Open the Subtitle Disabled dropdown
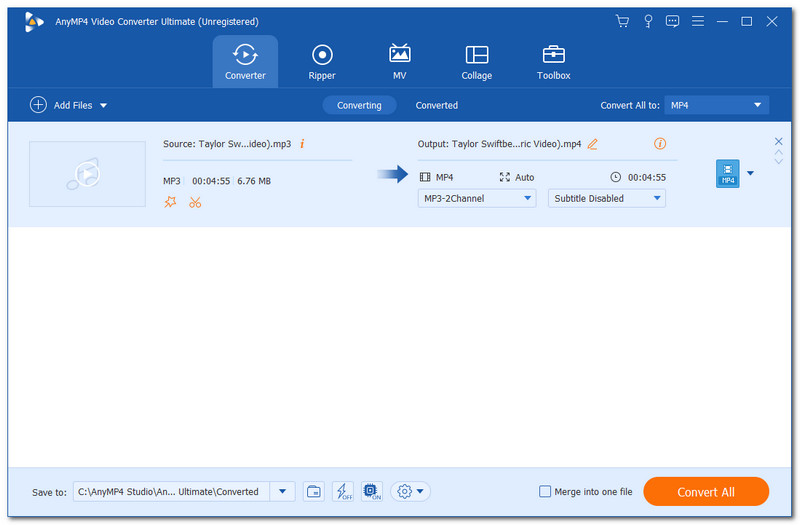The width and height of the screenshot is (800, 525). 607,198
